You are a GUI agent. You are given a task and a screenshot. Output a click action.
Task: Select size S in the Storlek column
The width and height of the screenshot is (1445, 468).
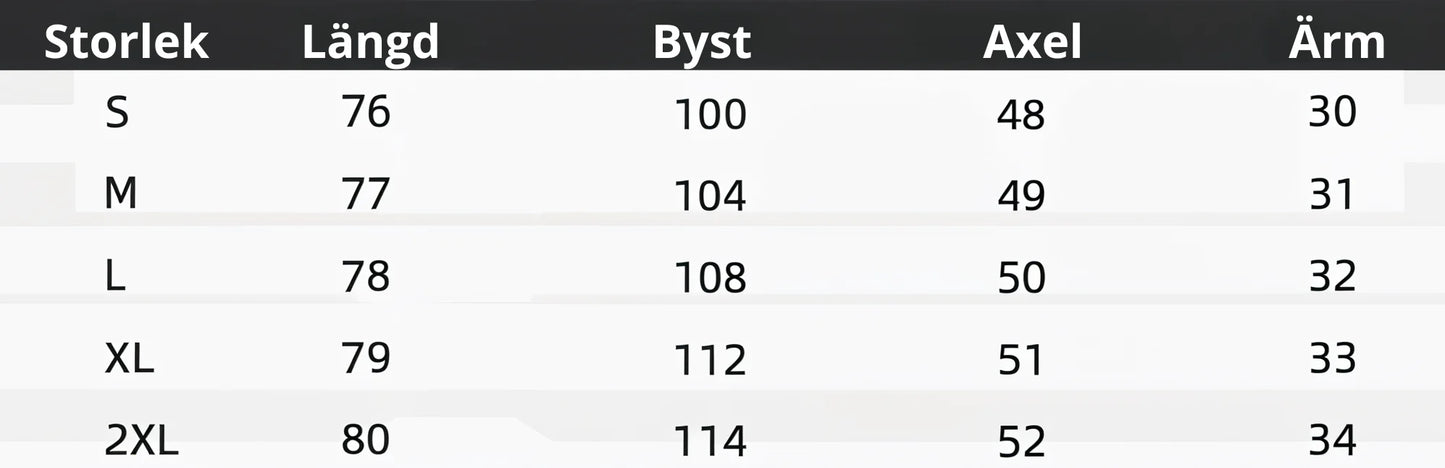coord(117,113)
